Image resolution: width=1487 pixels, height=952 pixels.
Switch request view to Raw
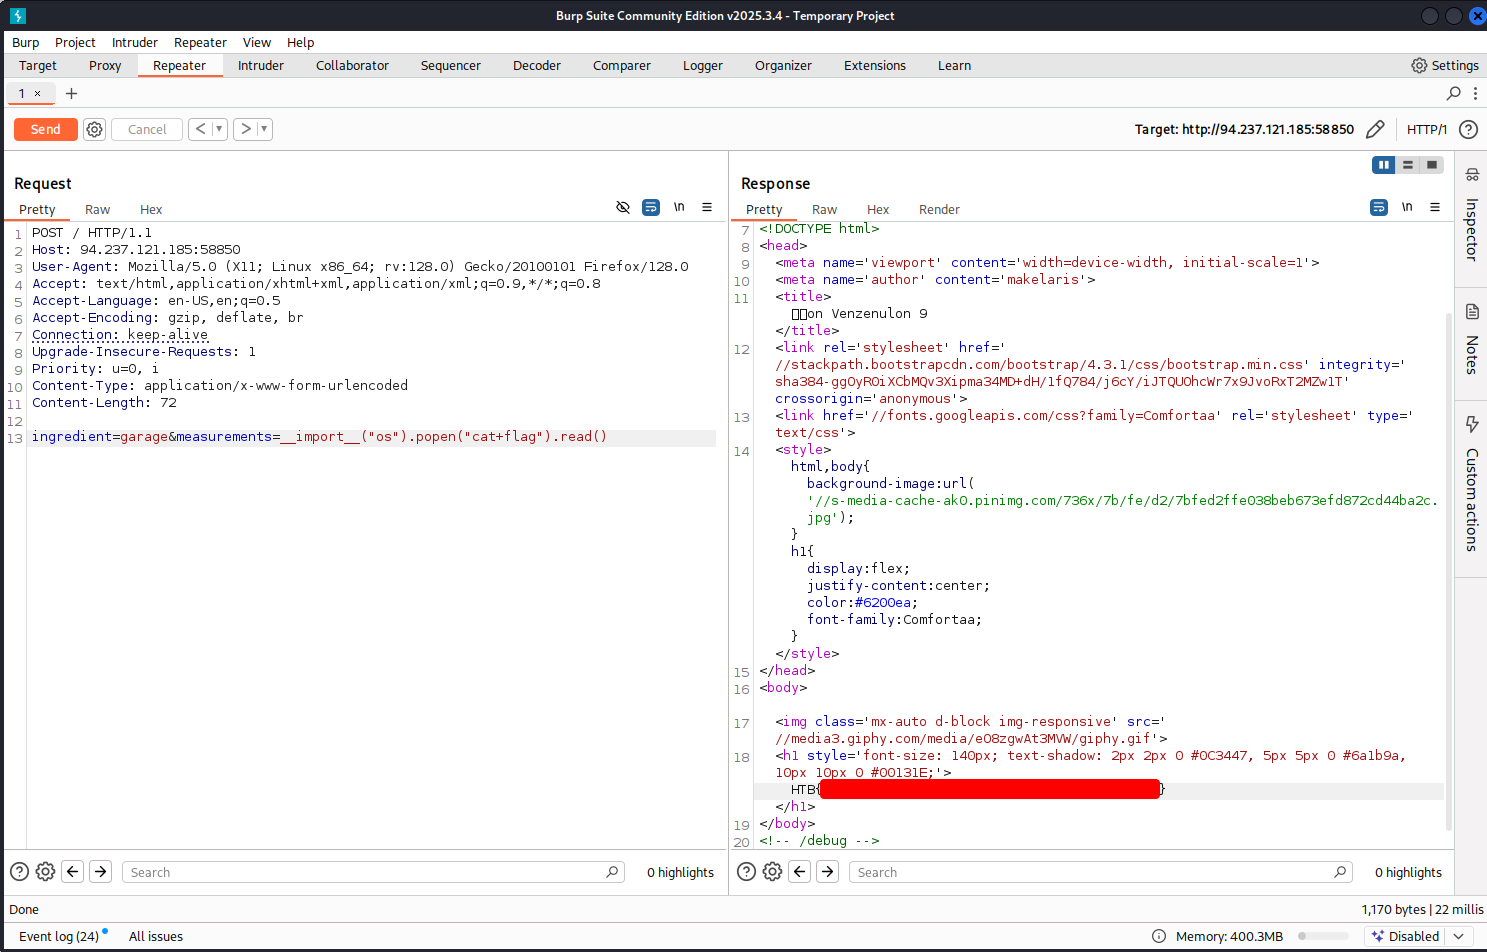pyautogui.click(x=97, y=209)
